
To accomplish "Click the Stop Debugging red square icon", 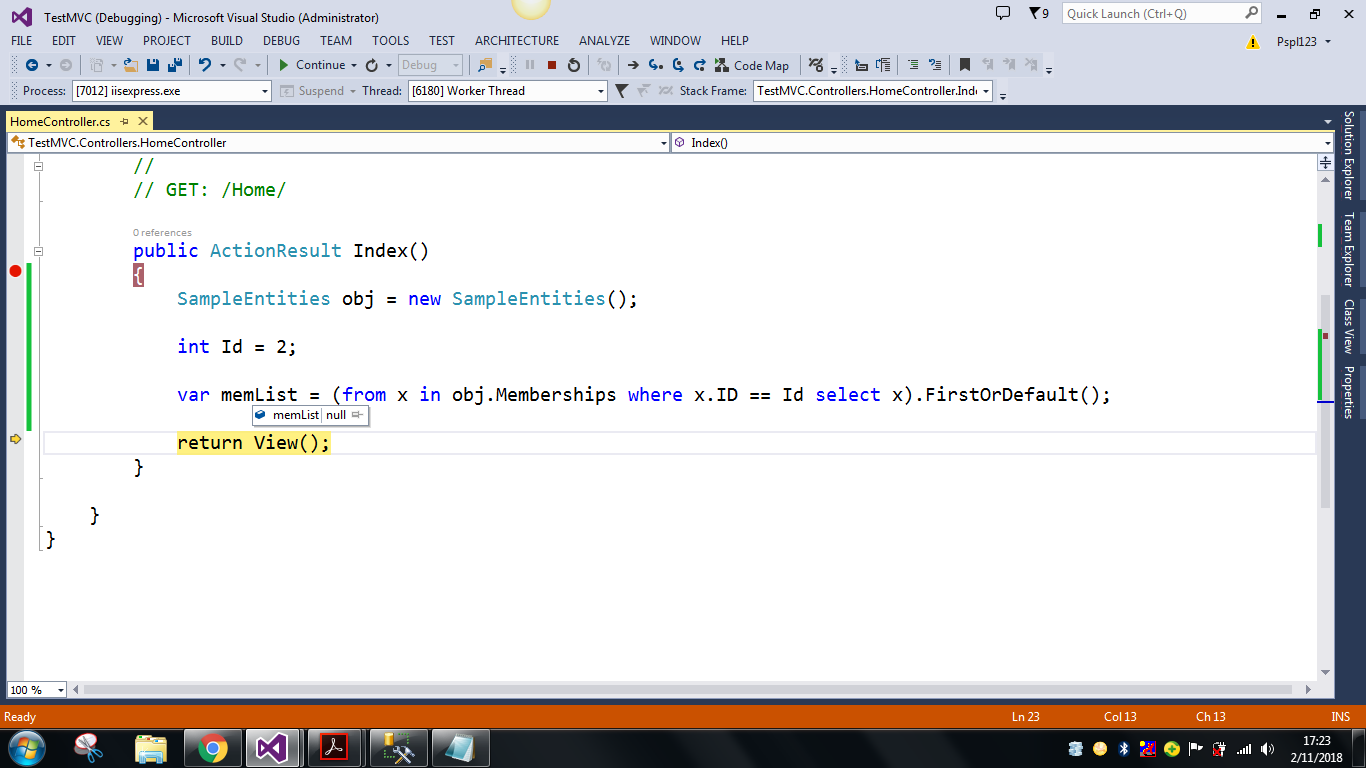I will 551,64.
